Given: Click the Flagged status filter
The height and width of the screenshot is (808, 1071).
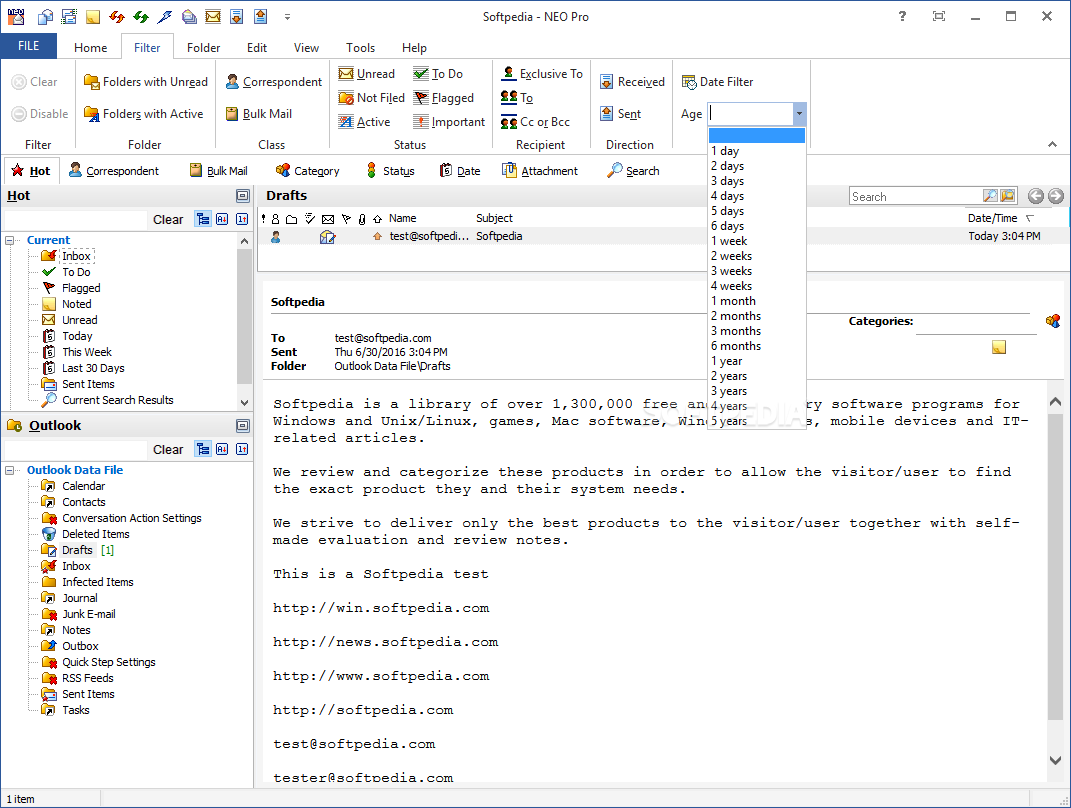Looking at the screenshot, I should (443, 98).
